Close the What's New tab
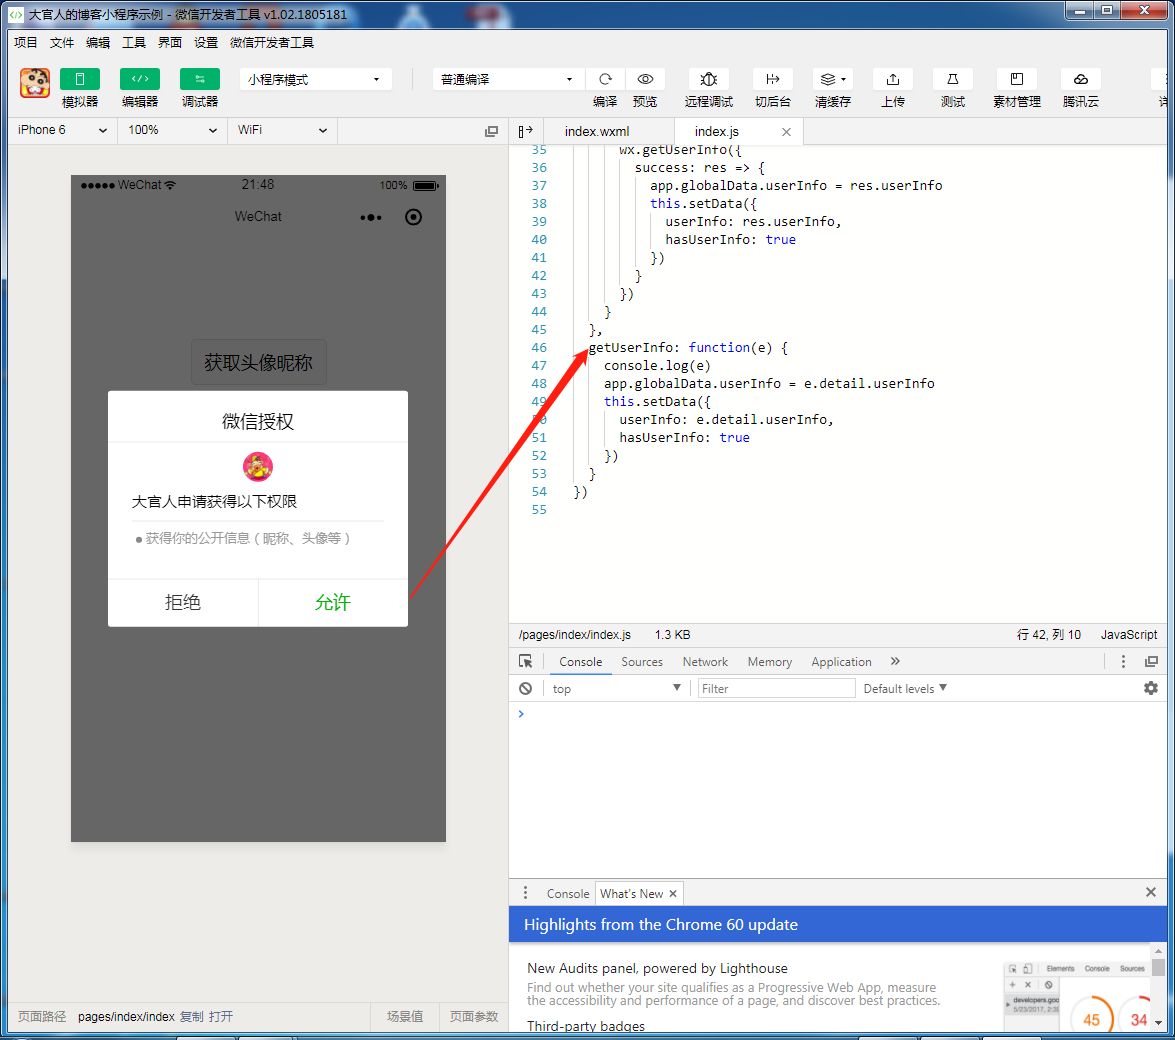 673,894
